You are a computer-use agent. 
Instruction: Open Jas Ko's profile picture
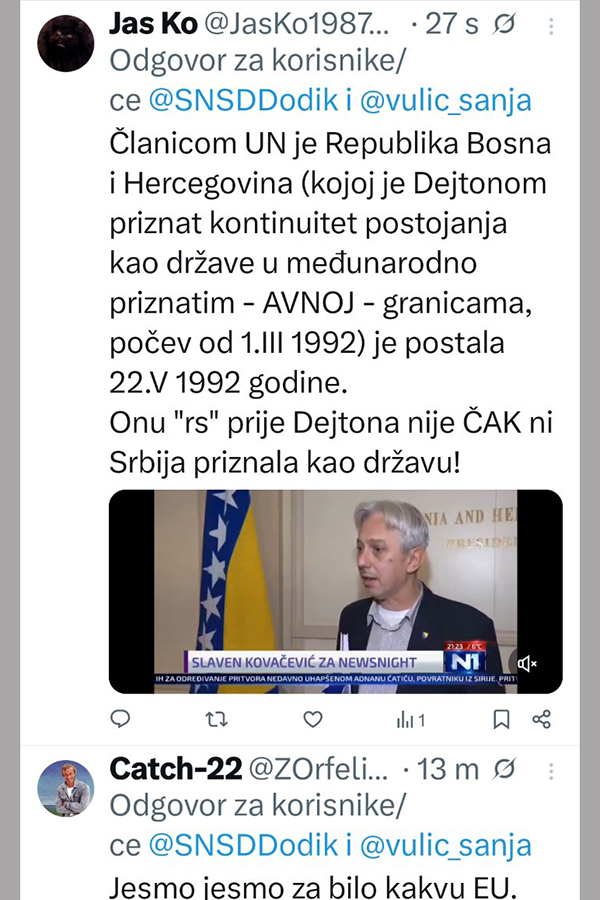[x=65, y=44]
